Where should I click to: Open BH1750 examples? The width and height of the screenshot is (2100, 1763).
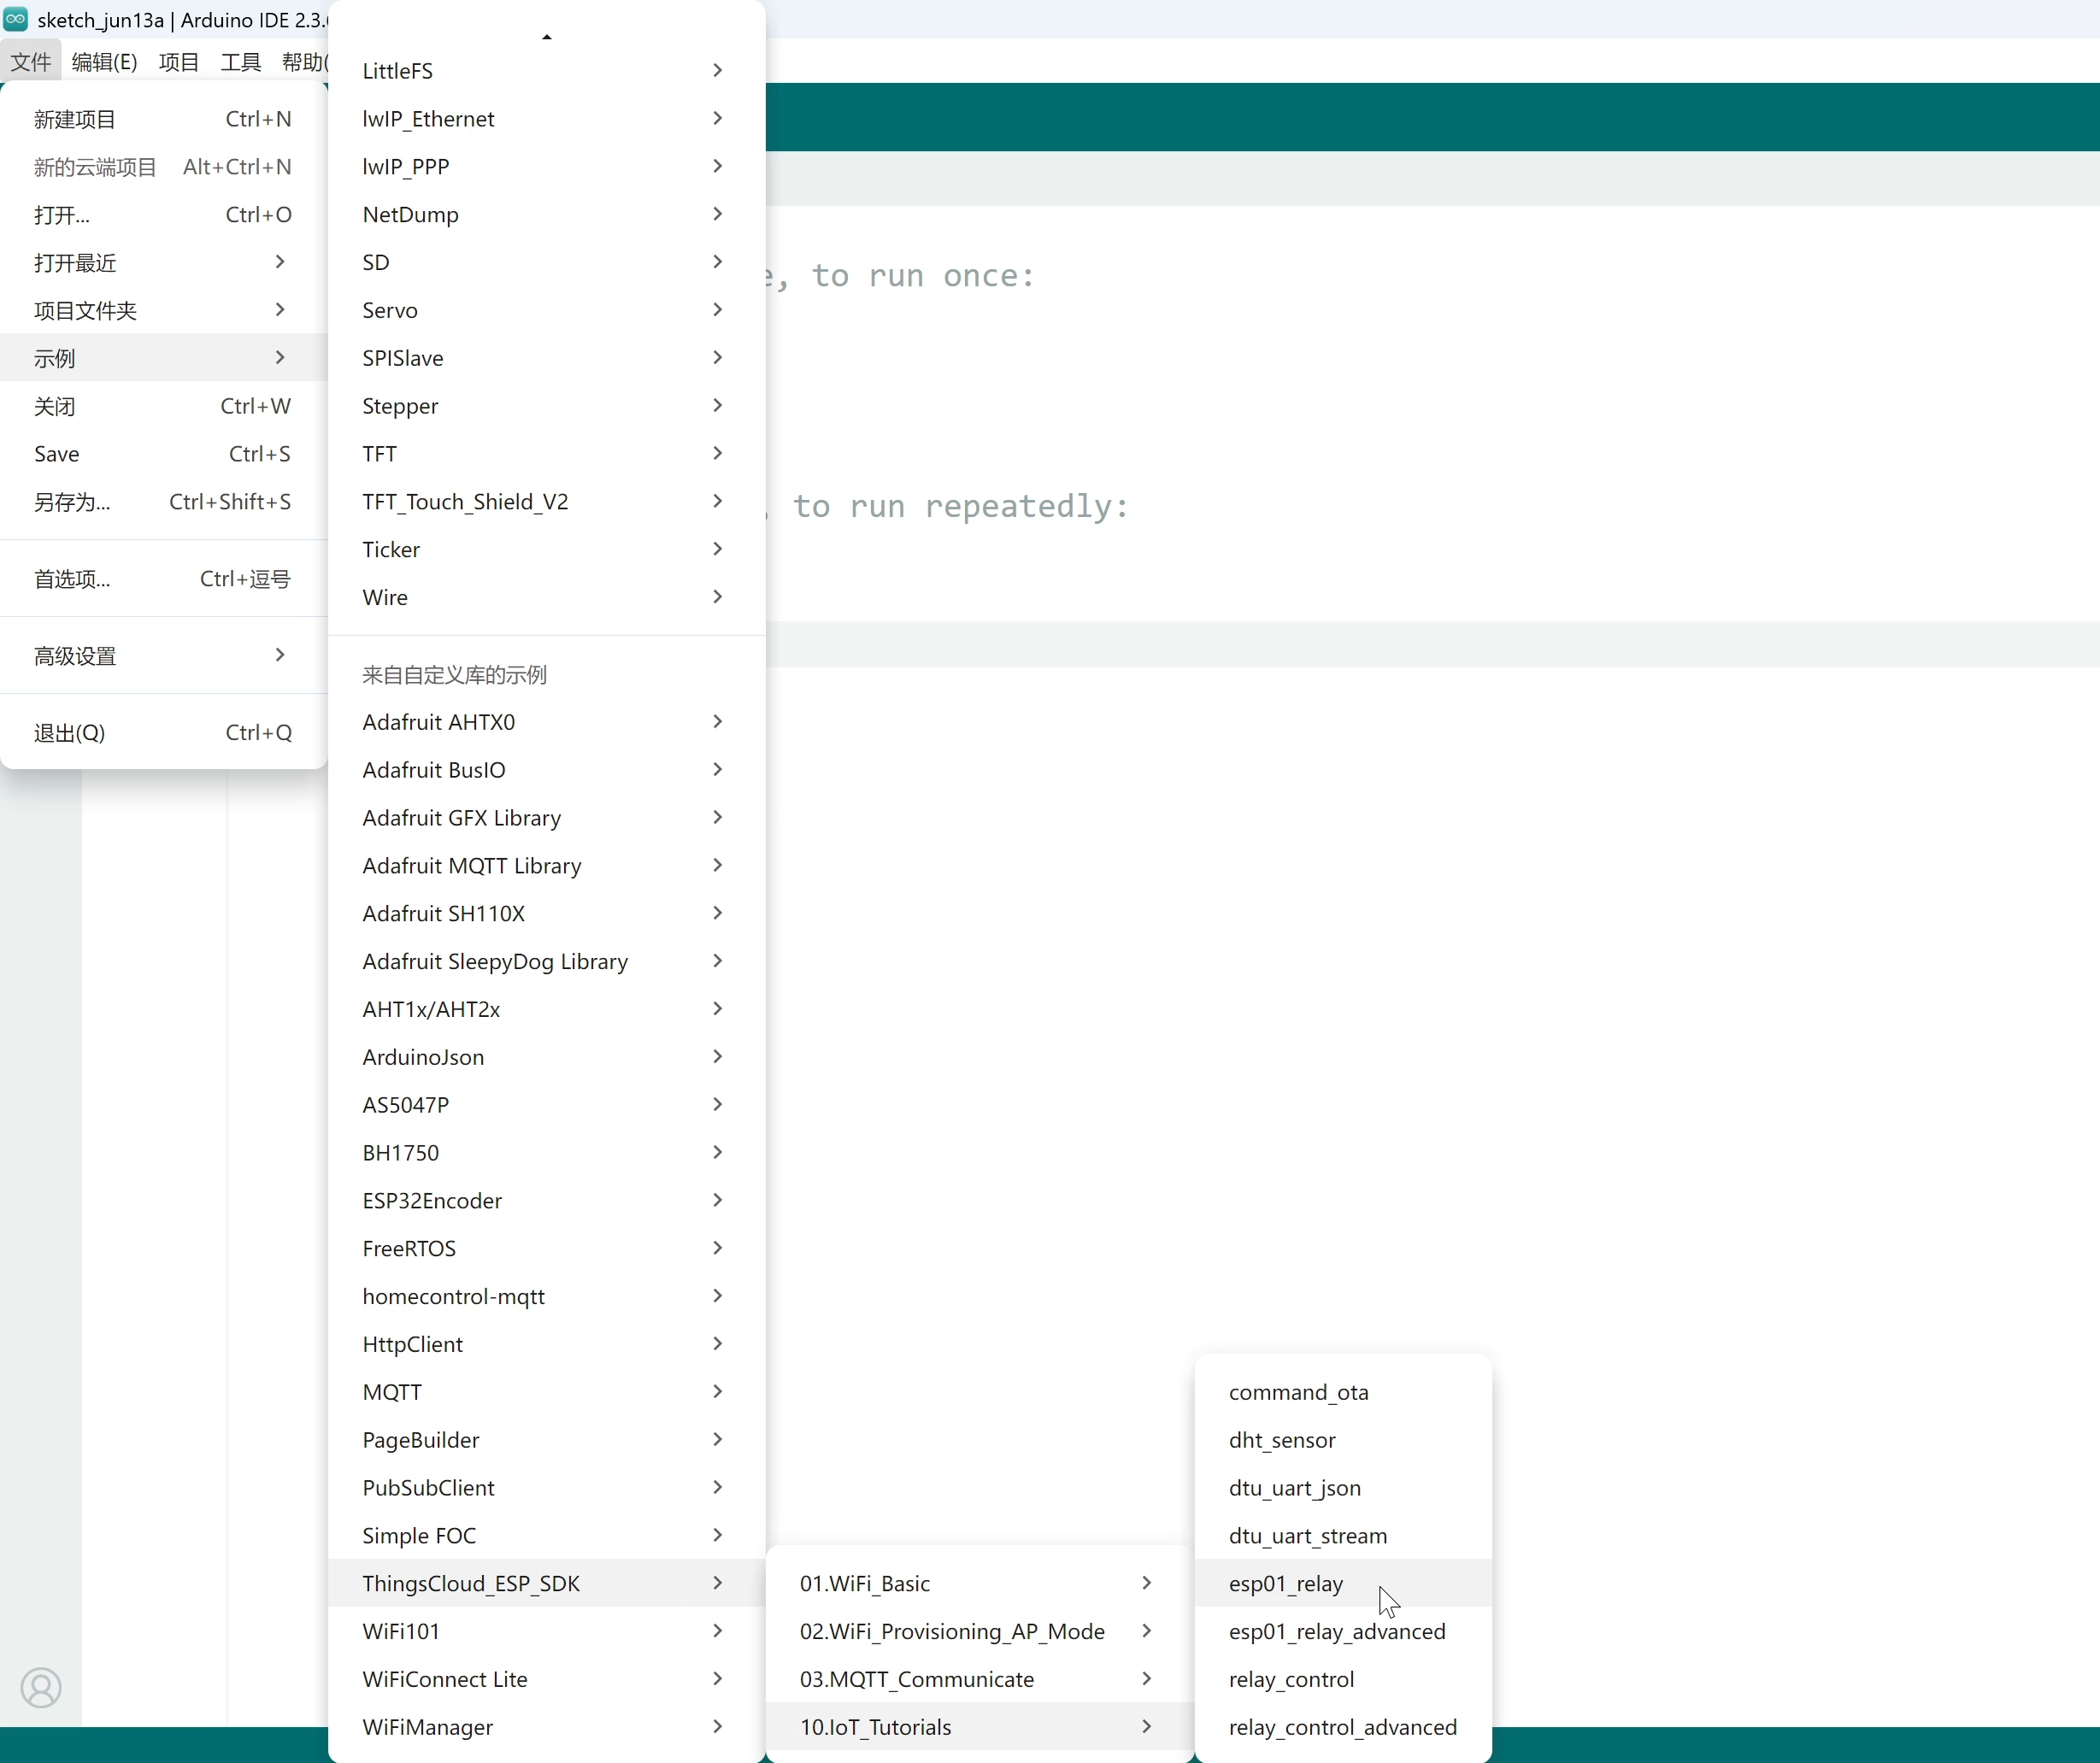(547, 1153)
